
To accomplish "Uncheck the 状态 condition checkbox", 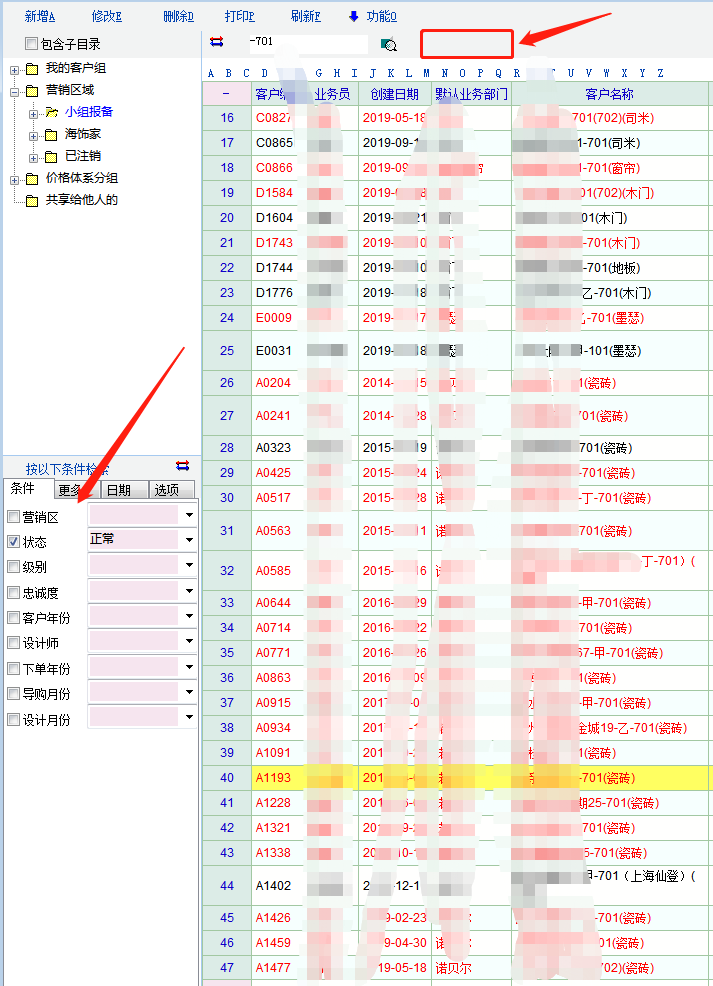I will click(13, 541).
